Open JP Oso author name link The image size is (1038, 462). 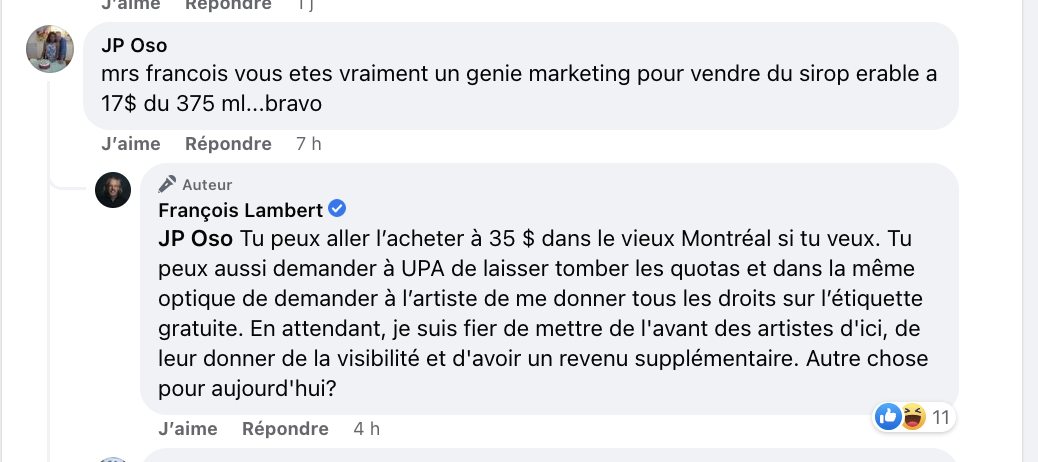tap(134, 45)
